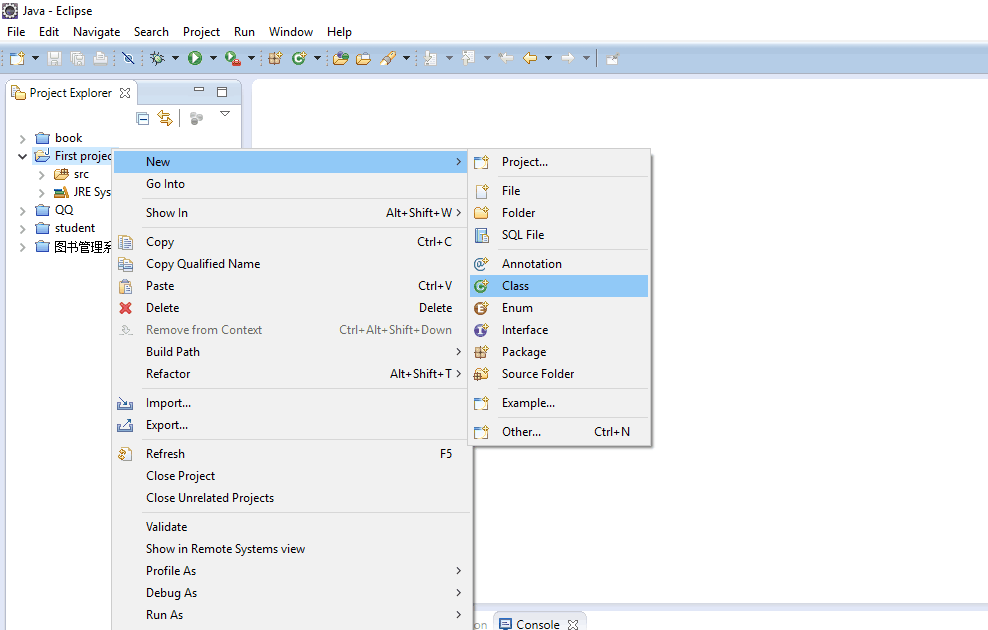988x630 pixels.
Task: Choose SQL File in the New submenu
Action: click(559, 235)
